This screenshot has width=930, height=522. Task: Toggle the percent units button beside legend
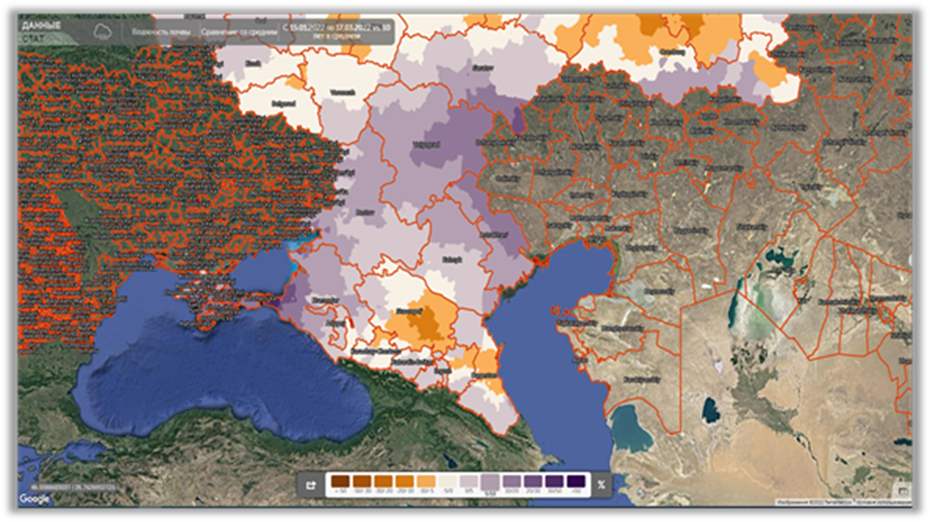(x=601, y=485)
